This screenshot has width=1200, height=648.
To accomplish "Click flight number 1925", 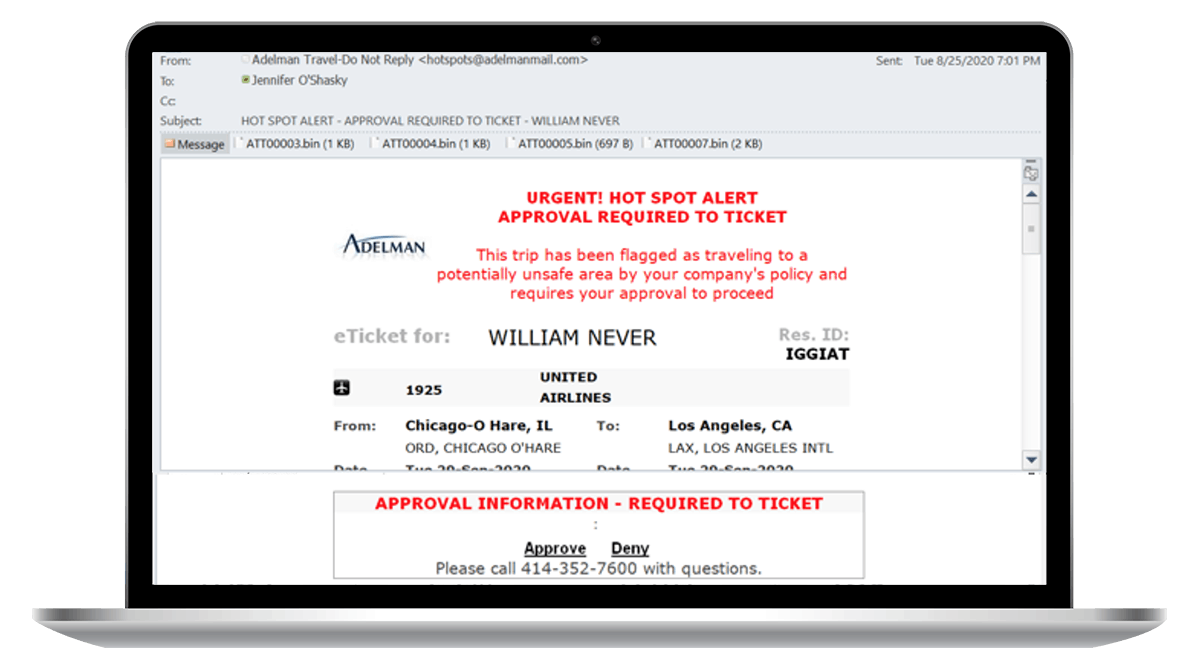I will pos(424,391).
